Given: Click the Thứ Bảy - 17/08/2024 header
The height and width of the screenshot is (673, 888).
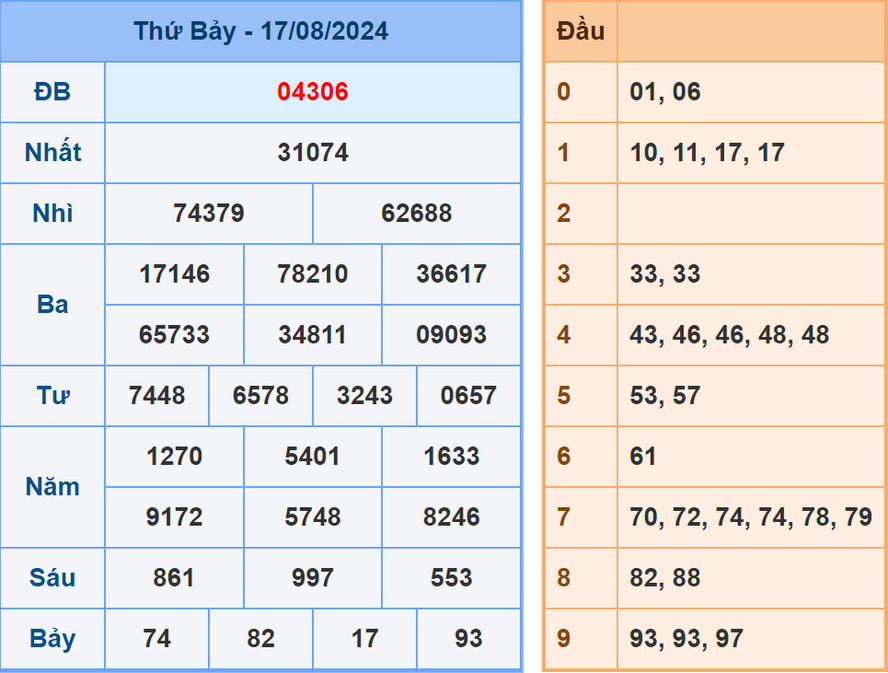Looking at the screenshot, I should click(261, 31).
